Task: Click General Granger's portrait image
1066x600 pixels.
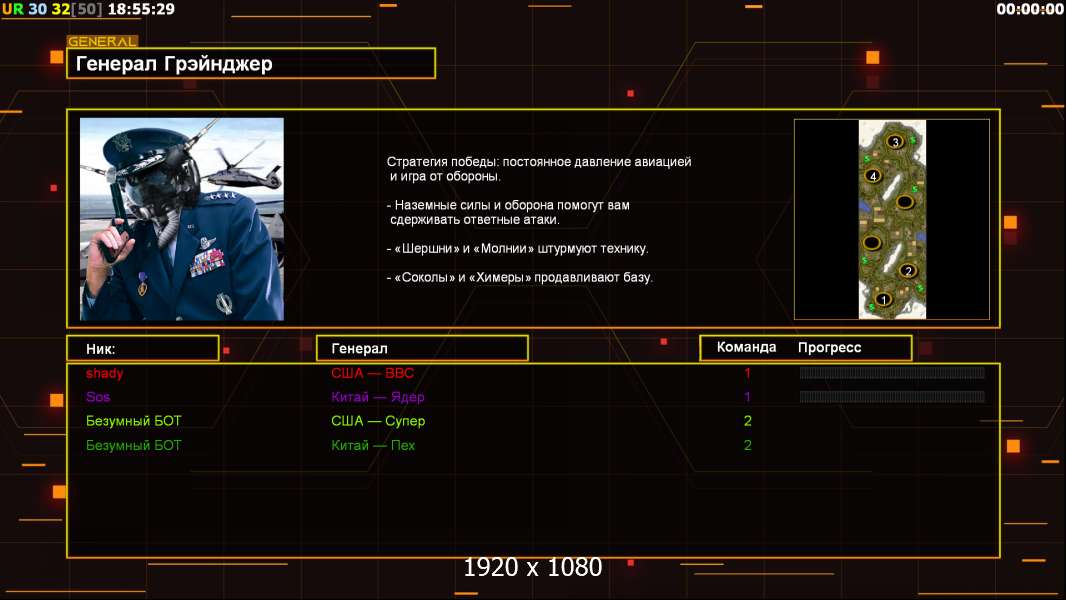Action: 182,219
